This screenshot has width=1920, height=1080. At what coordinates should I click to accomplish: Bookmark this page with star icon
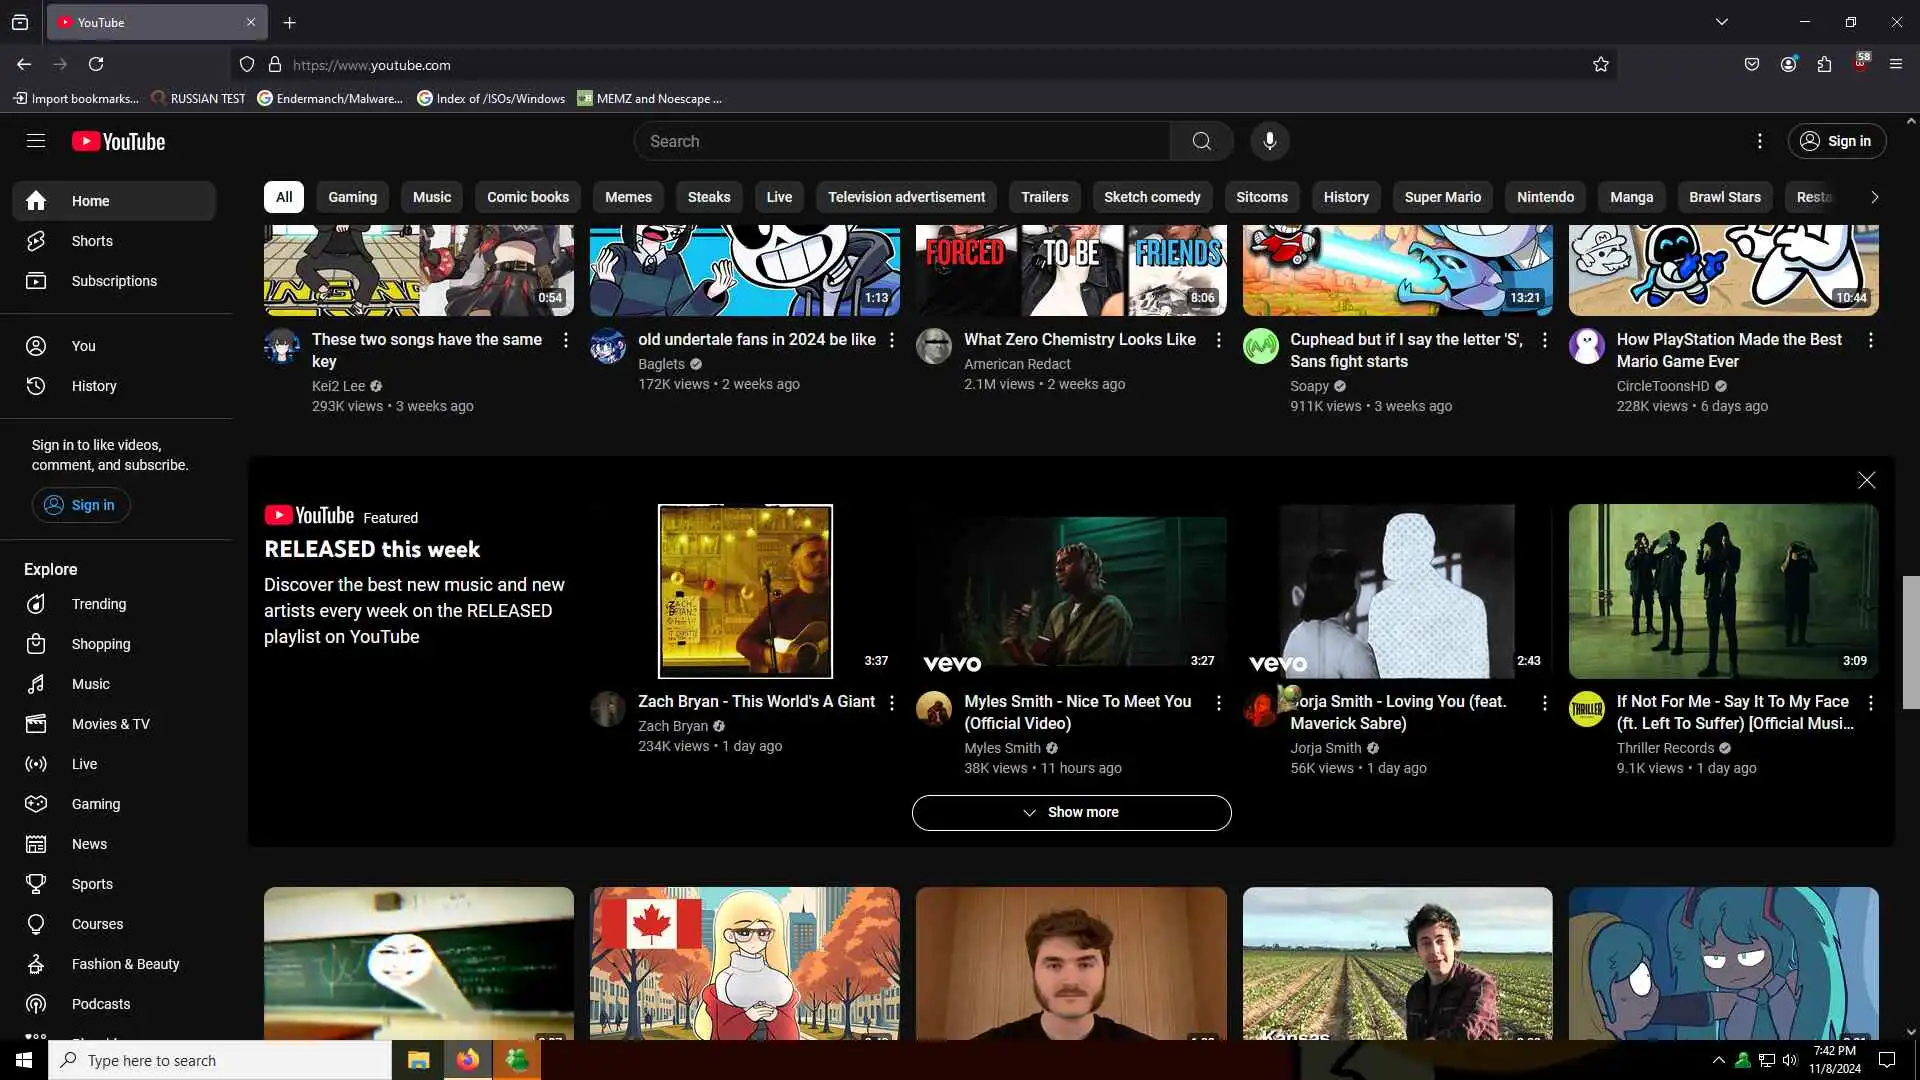click(1601, 65)
